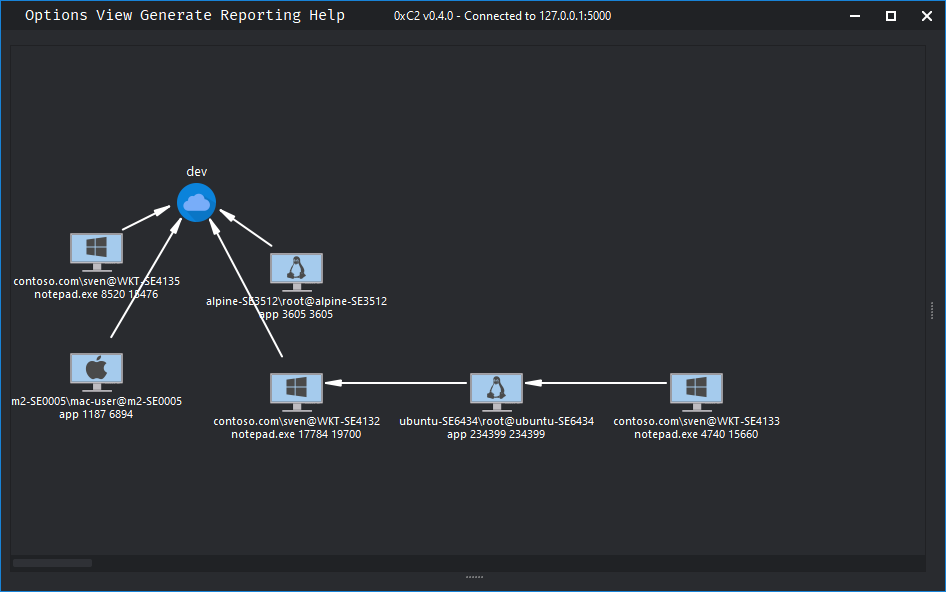Open the Help menu
946x592 pixels.
(x=327, y=15)
